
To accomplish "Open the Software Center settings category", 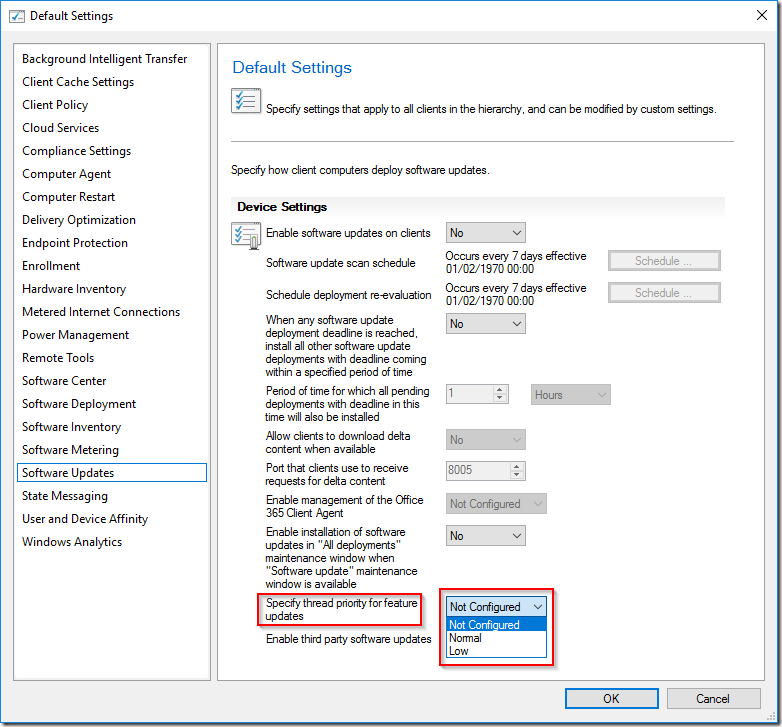I will coord(64,381).
